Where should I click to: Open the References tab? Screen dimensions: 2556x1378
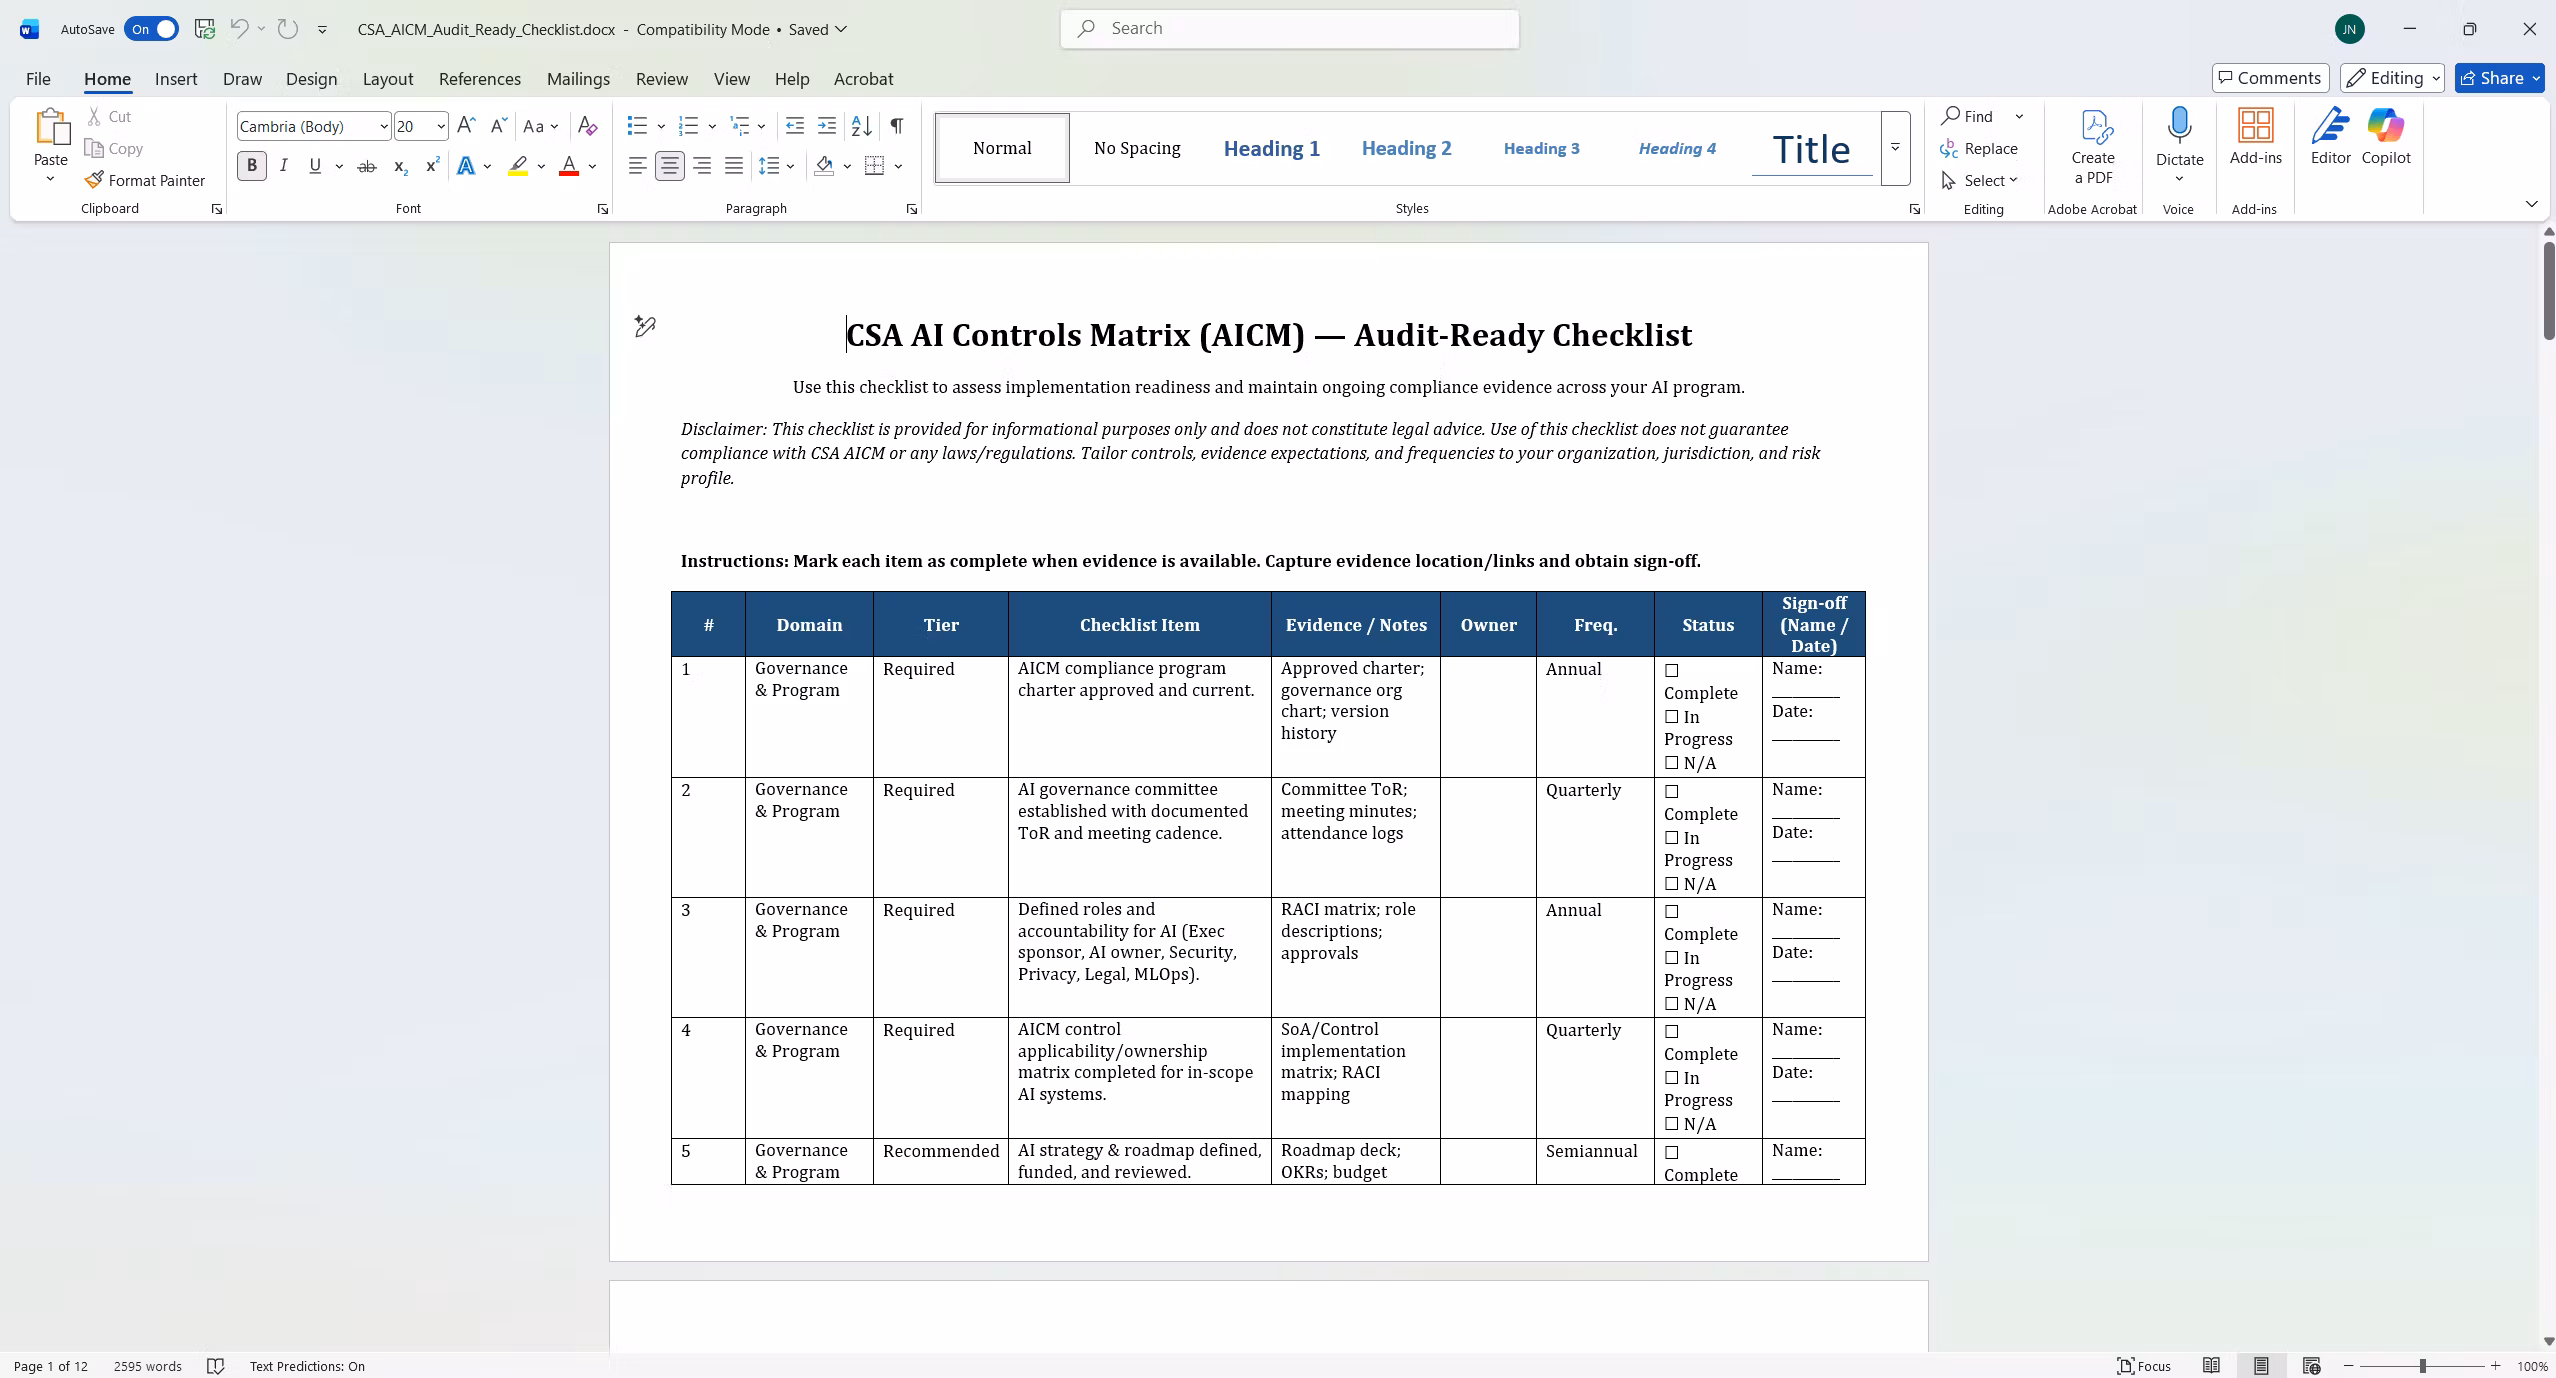480,79
